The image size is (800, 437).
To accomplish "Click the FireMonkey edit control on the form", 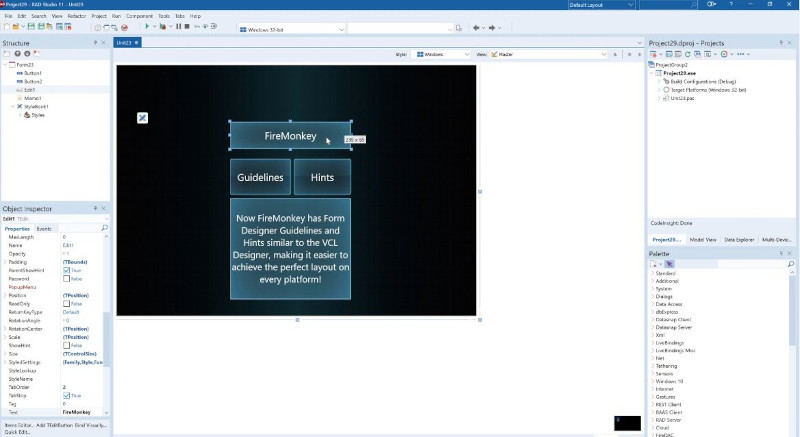I will point(290,136).
